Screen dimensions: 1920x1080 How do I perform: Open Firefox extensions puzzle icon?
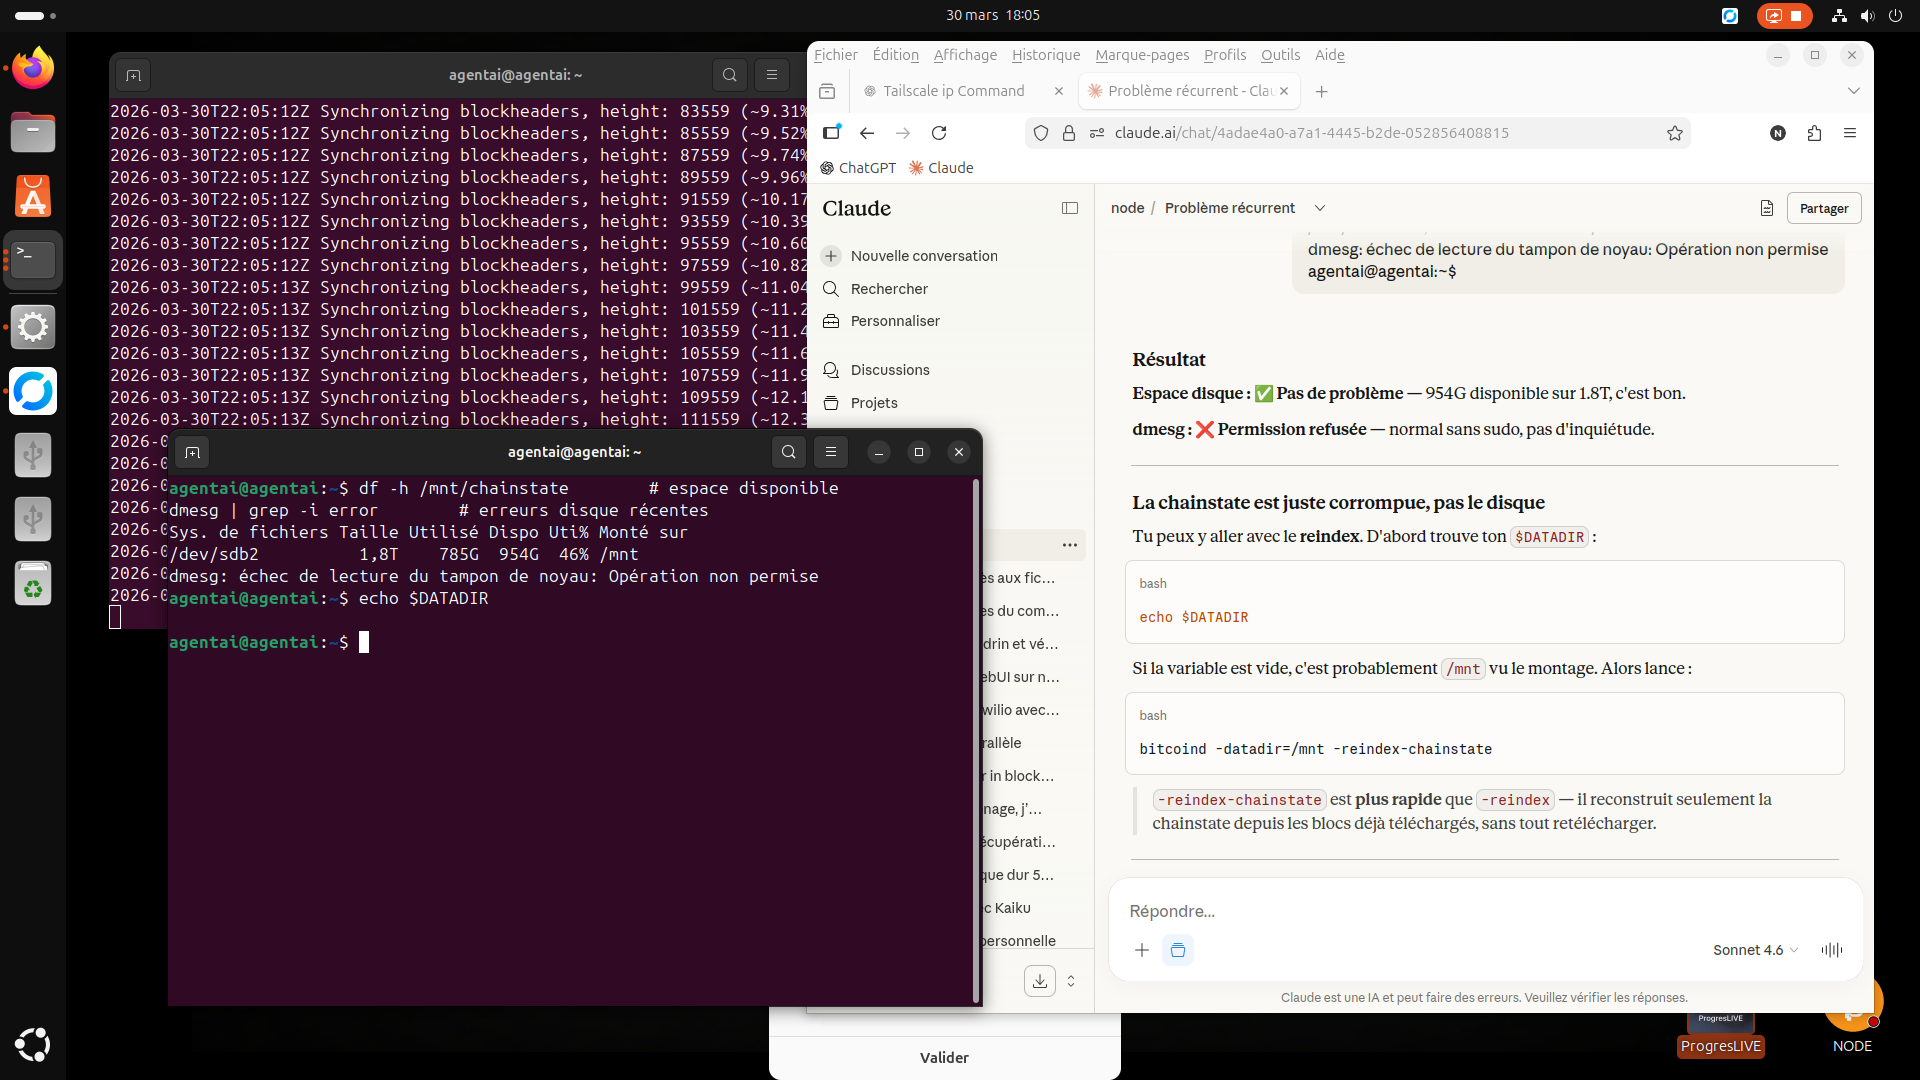[x=1814, y=133]
